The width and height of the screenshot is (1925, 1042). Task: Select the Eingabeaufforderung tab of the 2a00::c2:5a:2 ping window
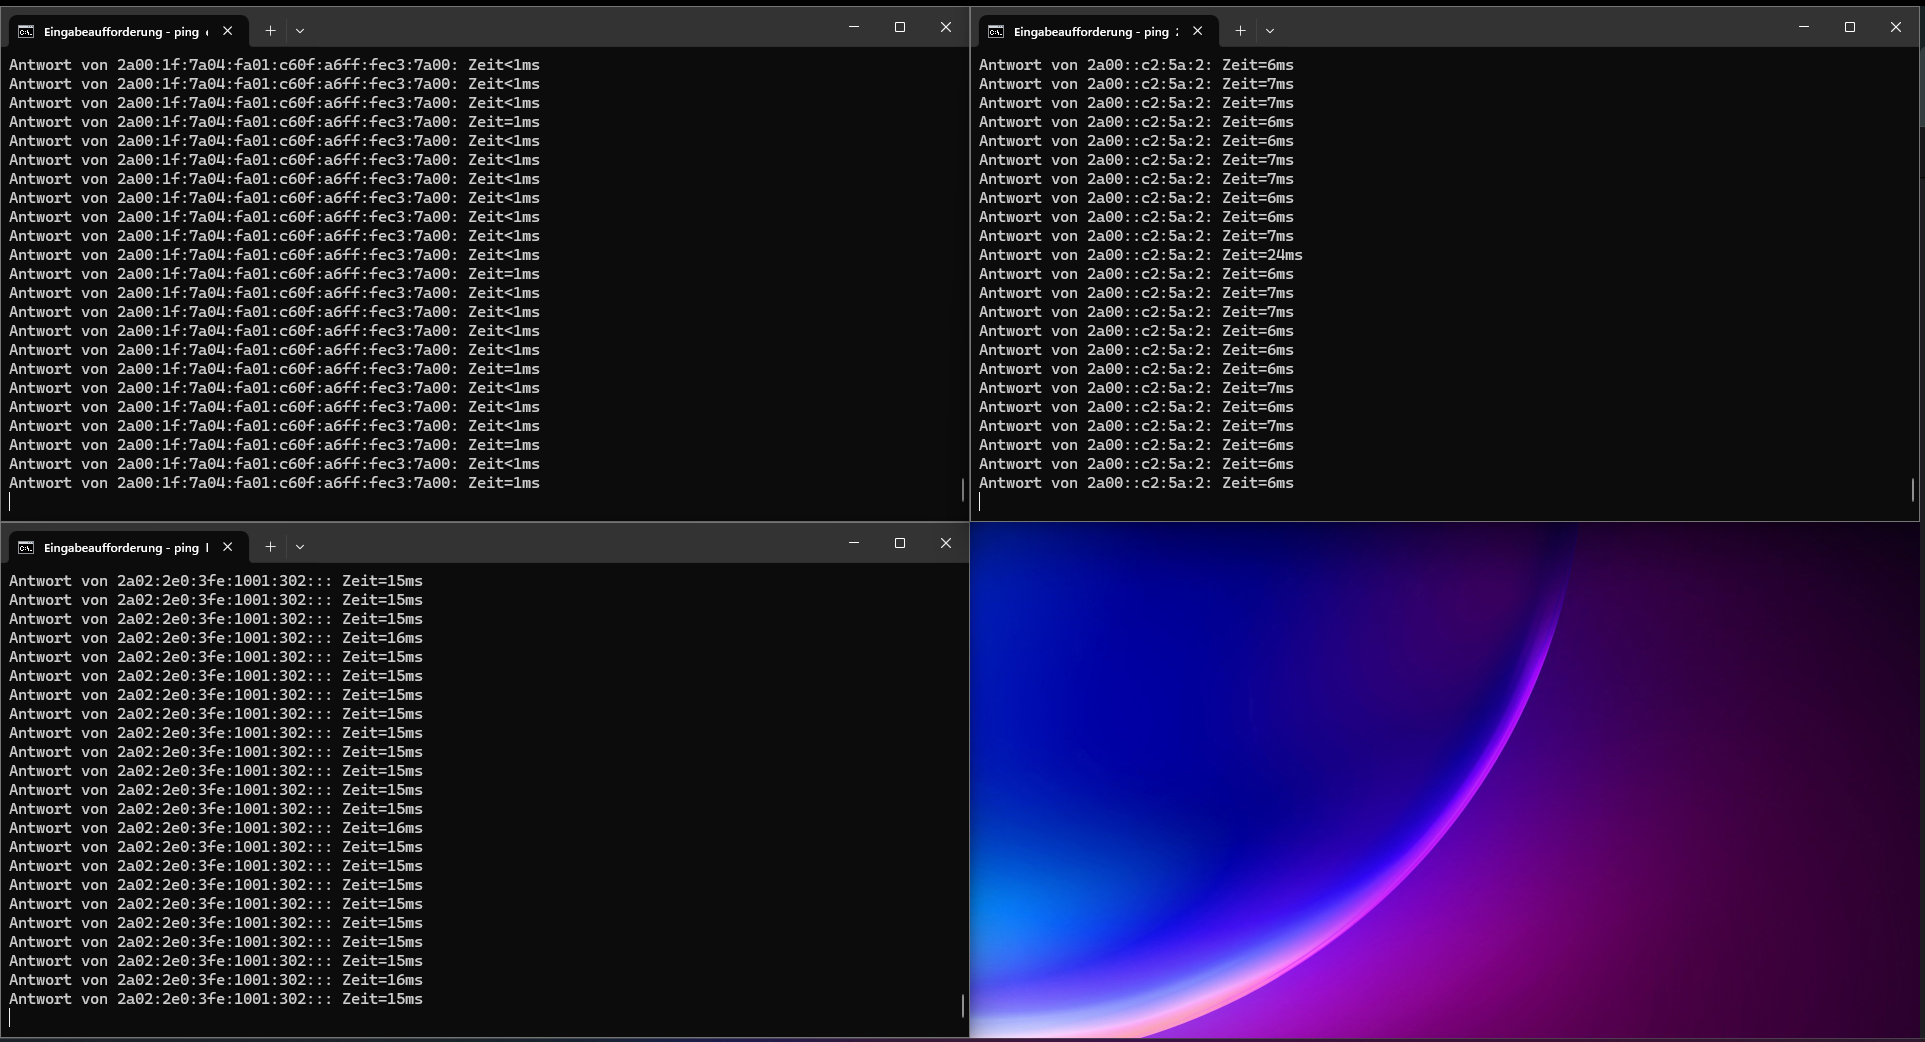click(1096, 32)
